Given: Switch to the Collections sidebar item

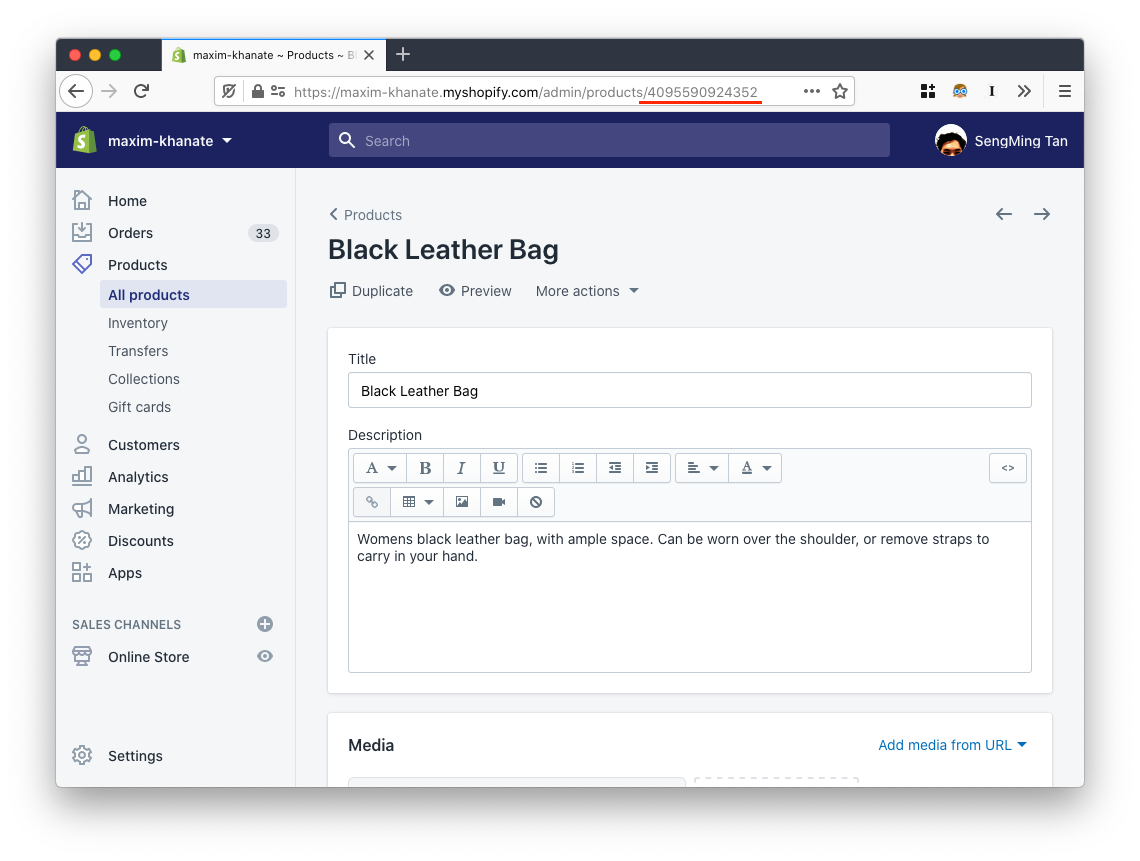Looking at the screenshot, I should coord(143,378).
